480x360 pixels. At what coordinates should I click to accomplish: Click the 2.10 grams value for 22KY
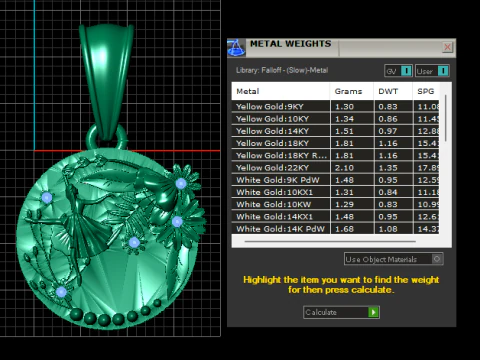coord(344,168)
